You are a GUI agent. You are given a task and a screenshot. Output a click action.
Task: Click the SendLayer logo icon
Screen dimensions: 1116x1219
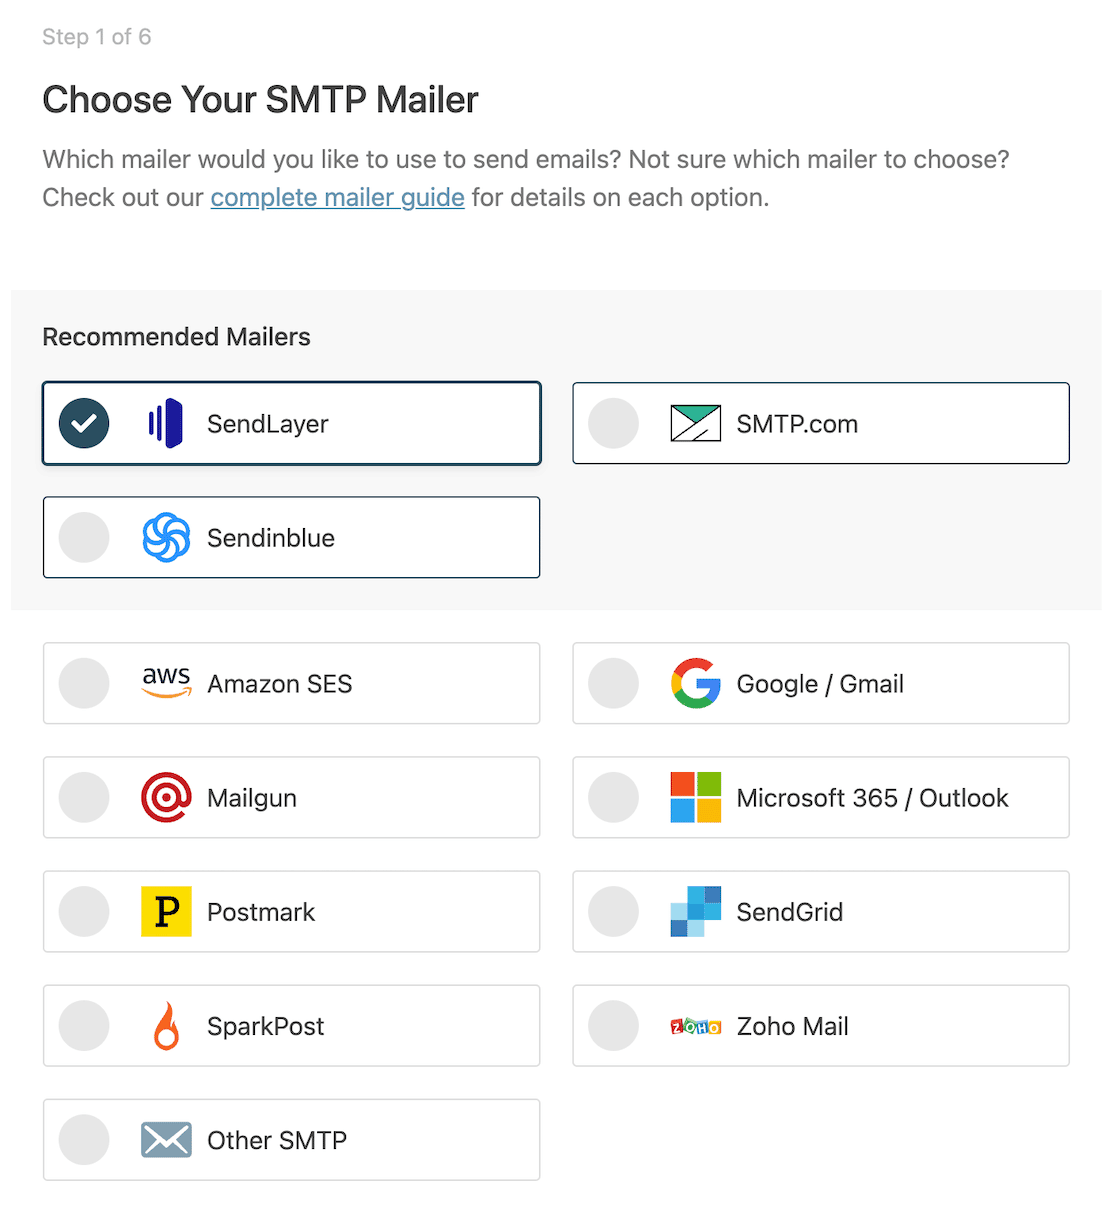click(x=166, y=423)
